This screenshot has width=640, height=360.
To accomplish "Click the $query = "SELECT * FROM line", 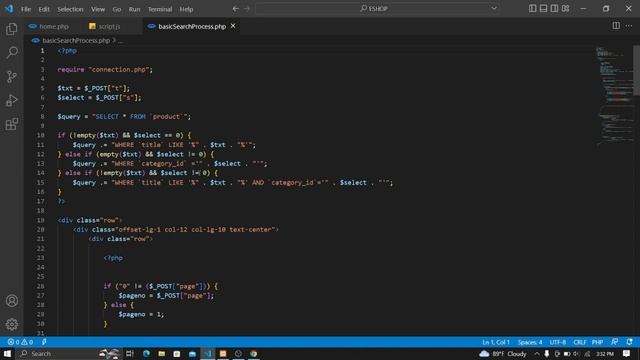I will point(124,116).
